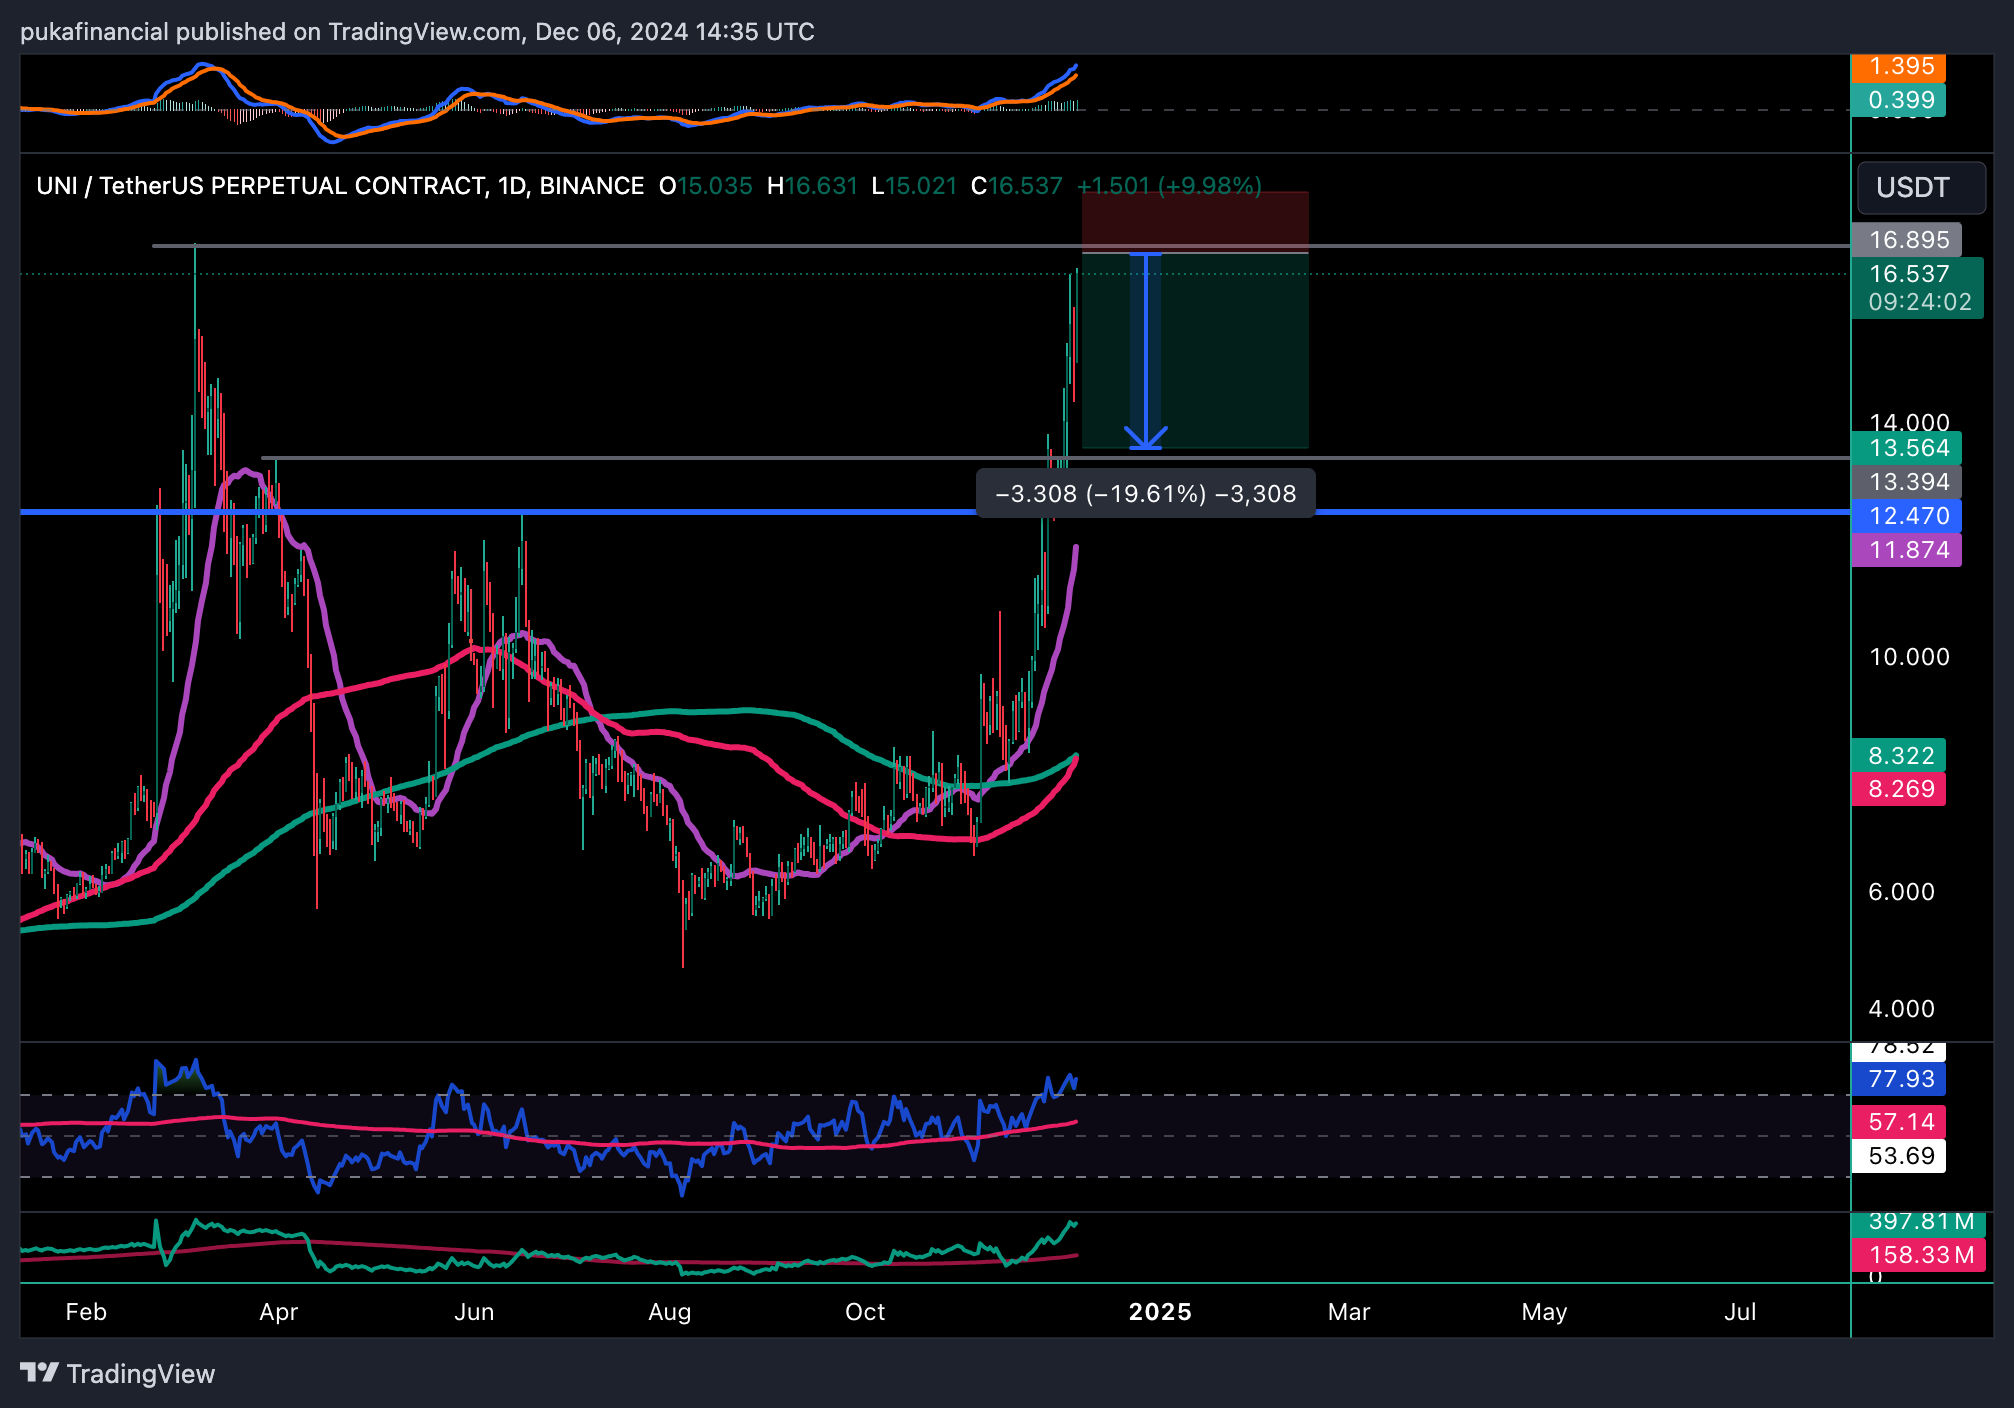Click the USDT currency button

(x=1921, y=188)
